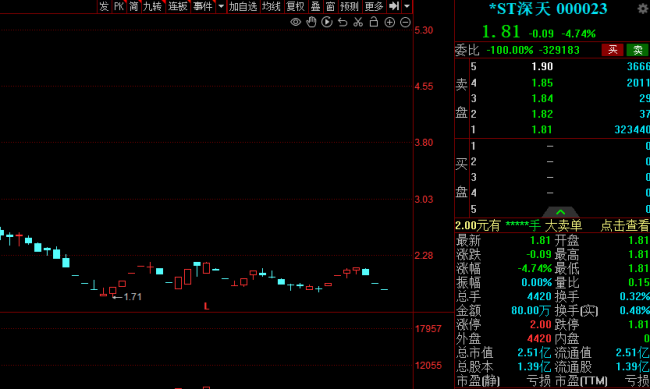Click the jump-to-end arrow icon
This screenshot has height=389, width=650.
(x=394, y=6)
